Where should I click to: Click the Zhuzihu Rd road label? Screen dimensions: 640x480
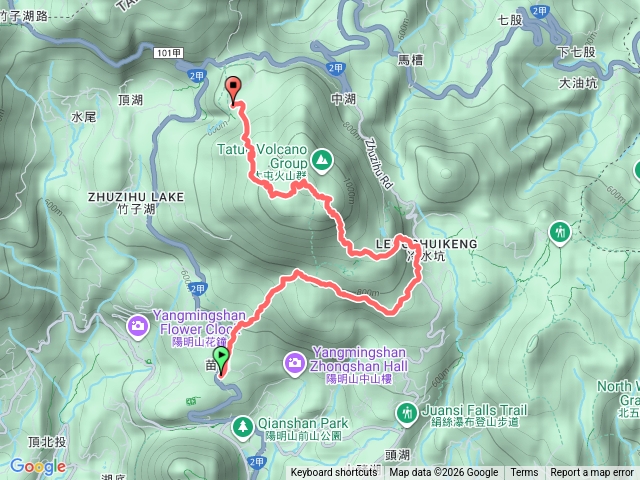(378, 164)
